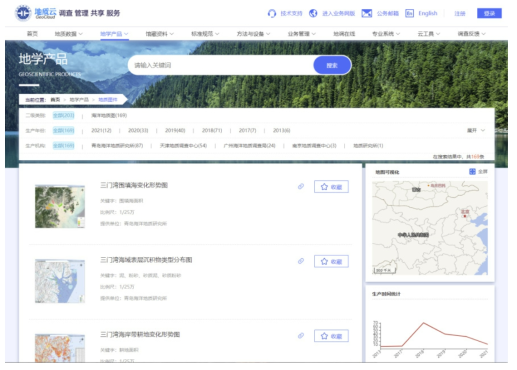Open the 地学产品 navigation menu
Viewport: 517px width, 370px height.
114,34
